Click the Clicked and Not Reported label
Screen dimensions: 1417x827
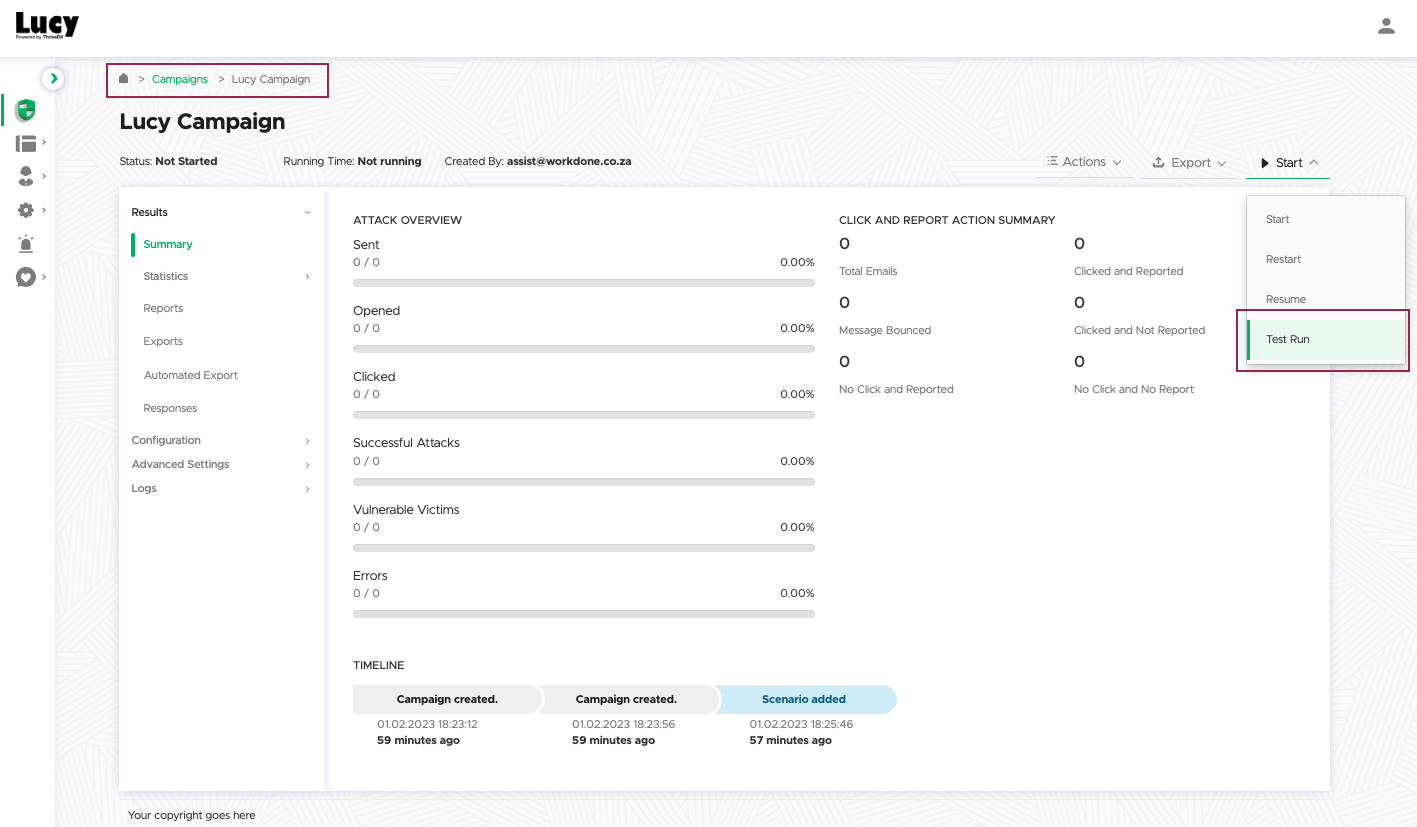(x=1139, y=330)
